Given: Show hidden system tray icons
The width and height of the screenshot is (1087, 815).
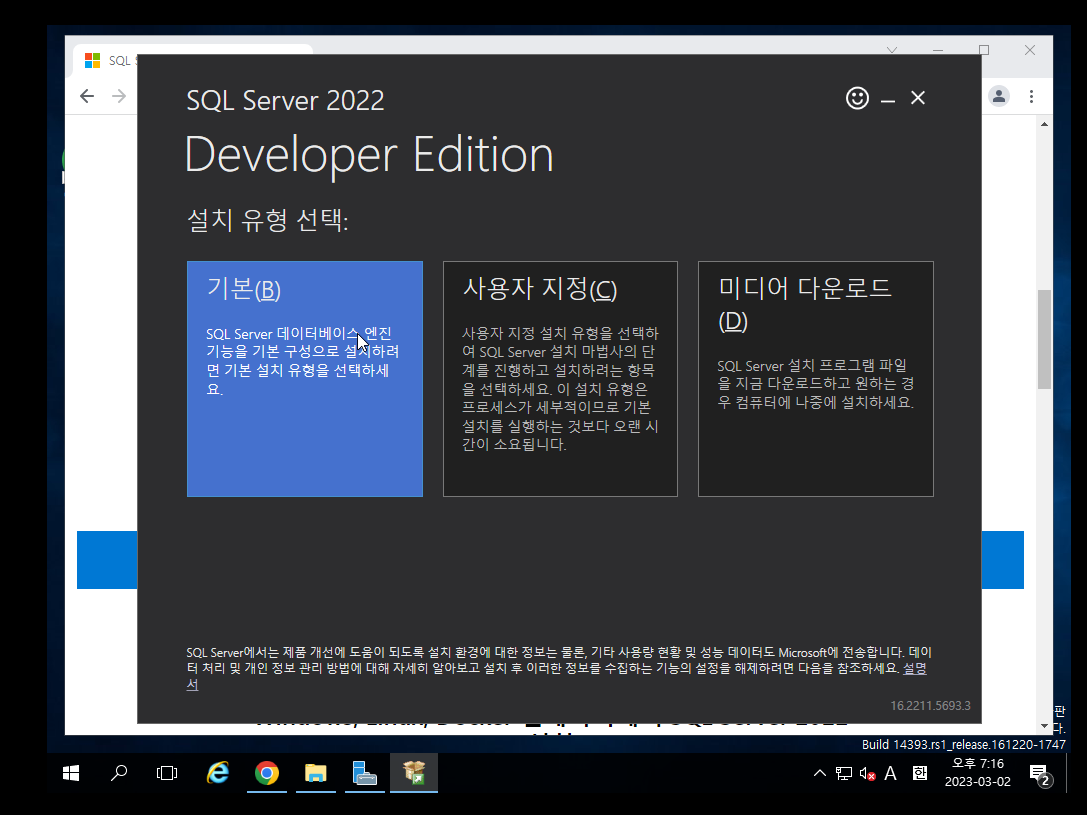Looking at the screenshot, I should pyautogui.click(x=819, y=773).
